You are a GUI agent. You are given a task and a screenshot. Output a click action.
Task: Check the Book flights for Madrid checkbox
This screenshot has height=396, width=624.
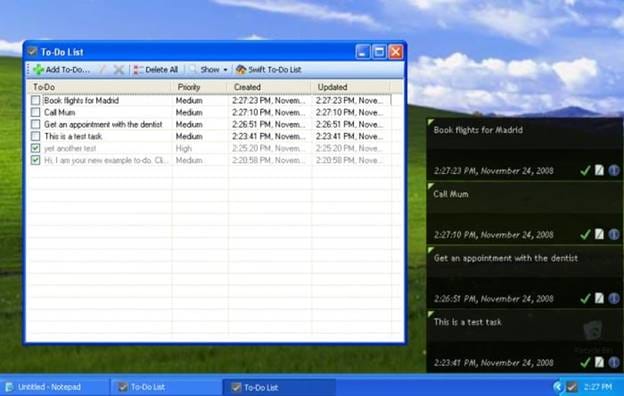pos(35,100)
